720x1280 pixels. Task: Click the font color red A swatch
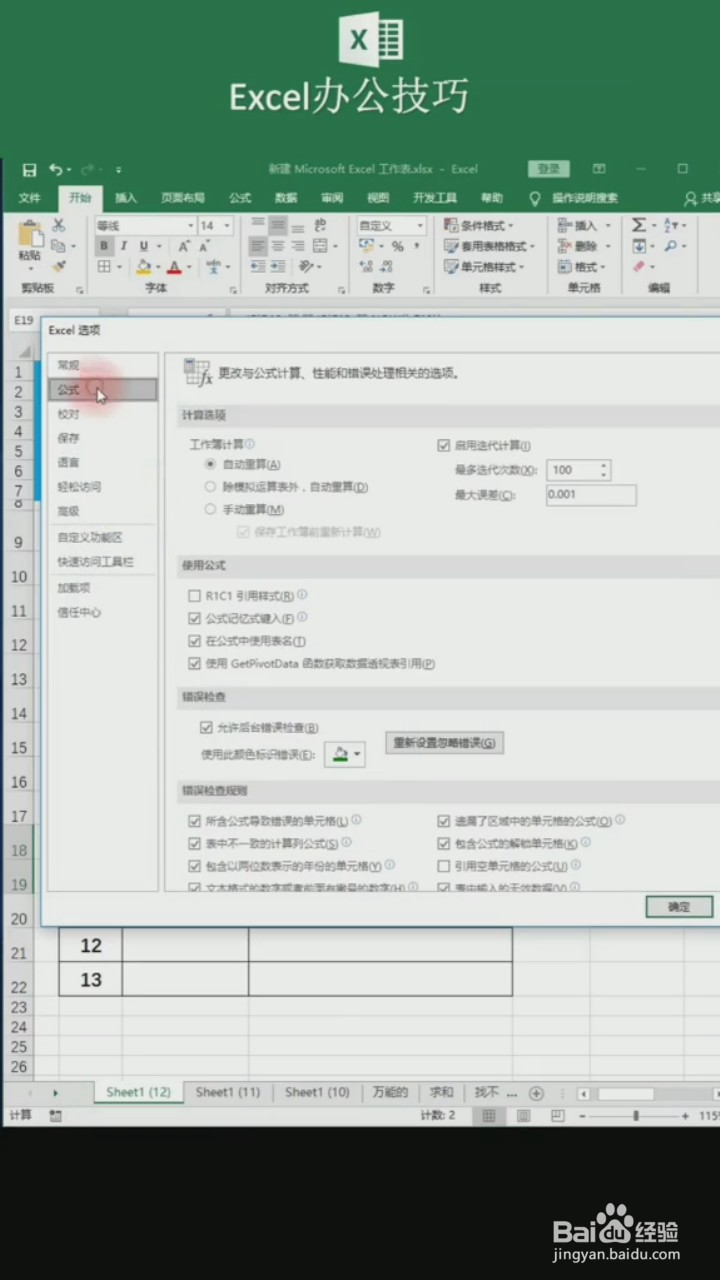coord(174,267)
